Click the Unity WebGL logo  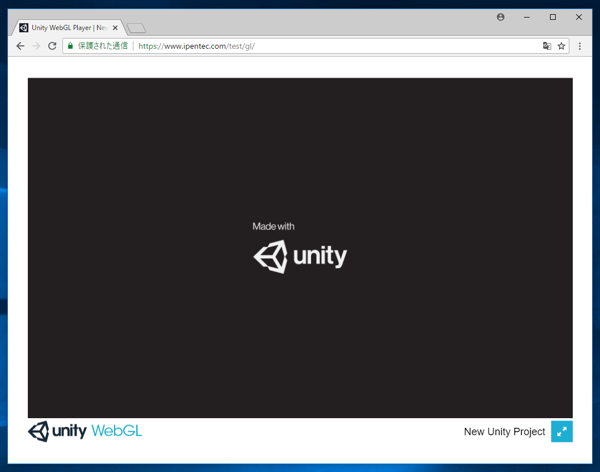[85, 431]
